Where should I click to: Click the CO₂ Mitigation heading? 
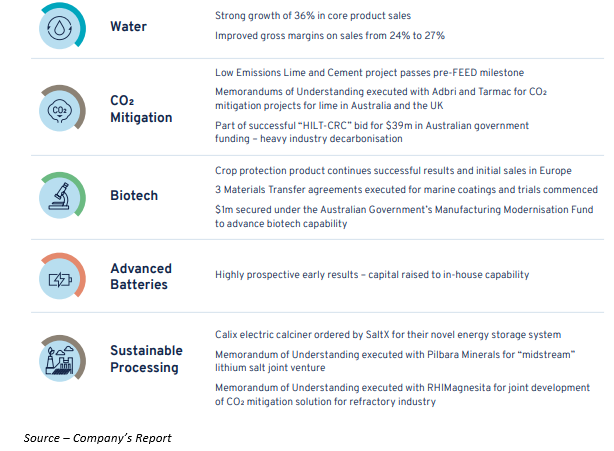click(141, 110)
